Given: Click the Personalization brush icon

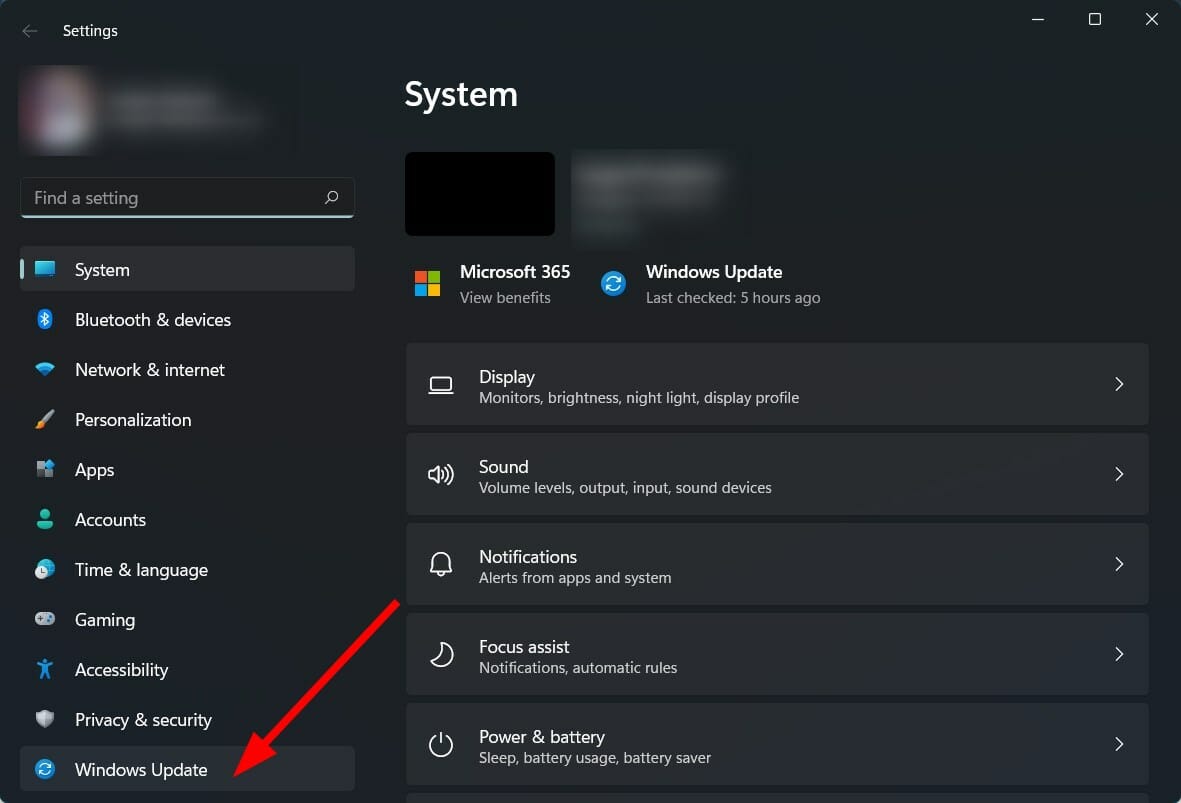Looking at the screenshot, I should tap(45, 419).
